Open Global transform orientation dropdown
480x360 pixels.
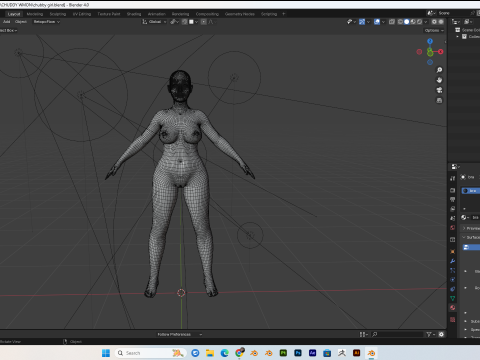[154, 22]
